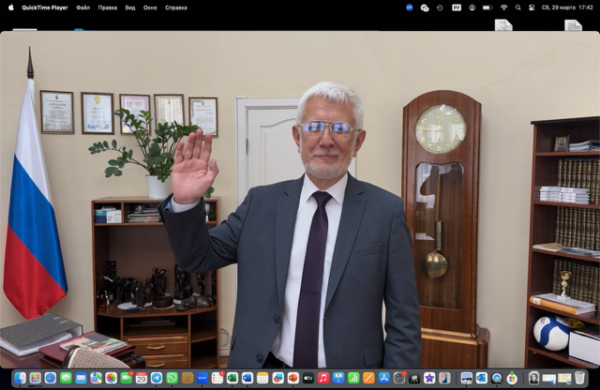
Task: Open Photos from the Dock
Action: tap(111, 378)
